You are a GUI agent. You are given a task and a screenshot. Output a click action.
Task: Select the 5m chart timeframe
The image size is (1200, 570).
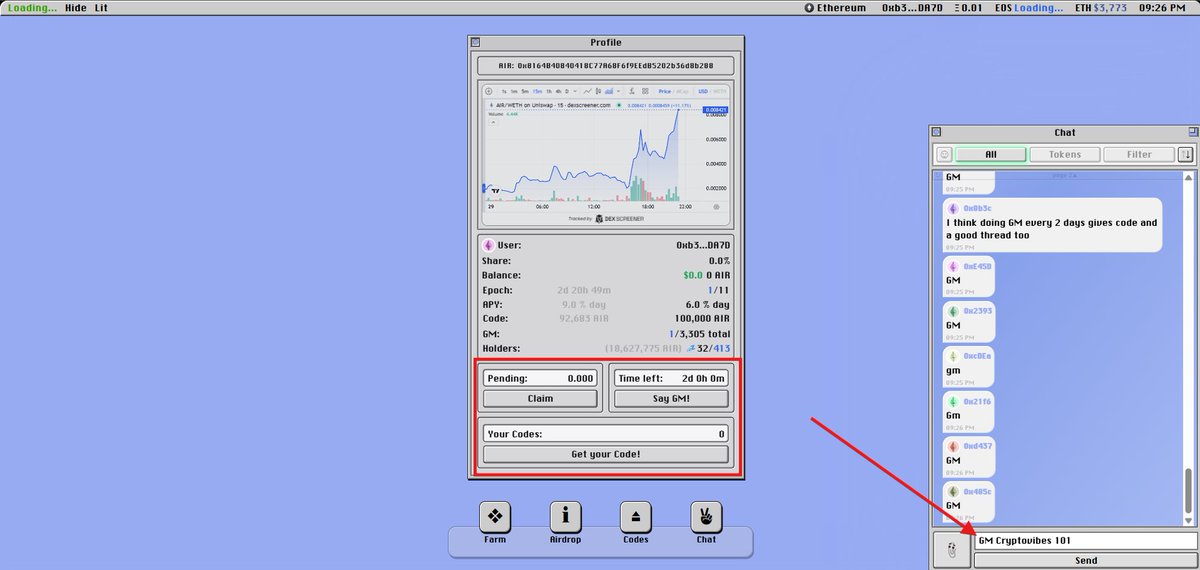[525, 91]
